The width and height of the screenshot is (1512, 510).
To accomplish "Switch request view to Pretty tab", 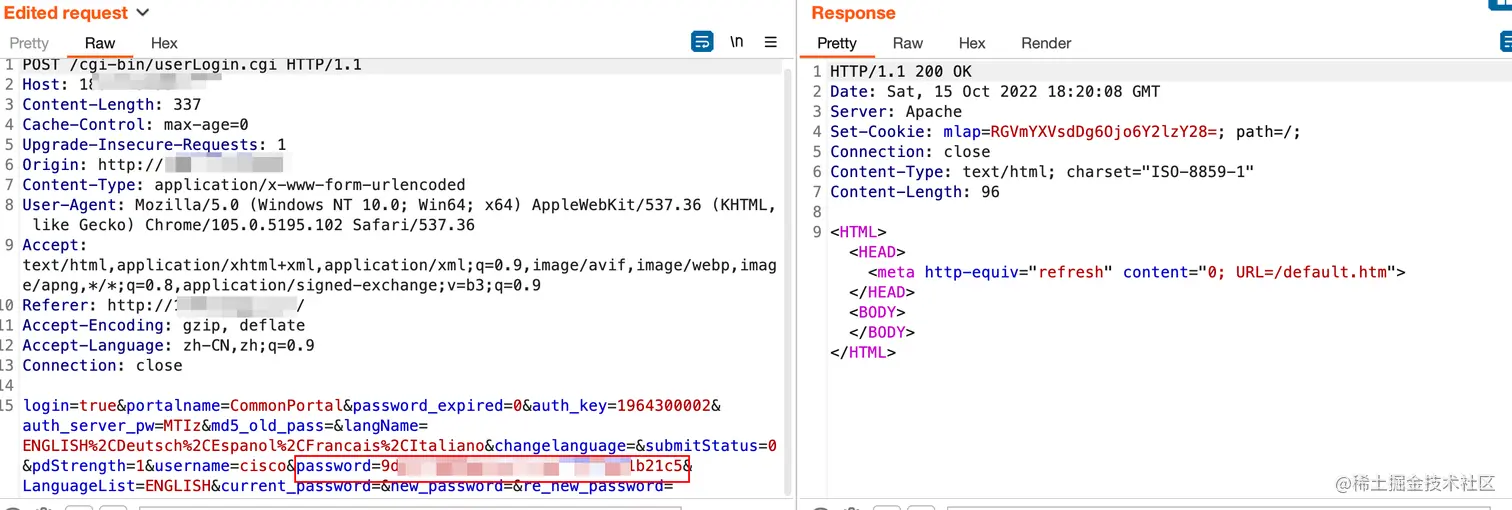I will [29, 43].
